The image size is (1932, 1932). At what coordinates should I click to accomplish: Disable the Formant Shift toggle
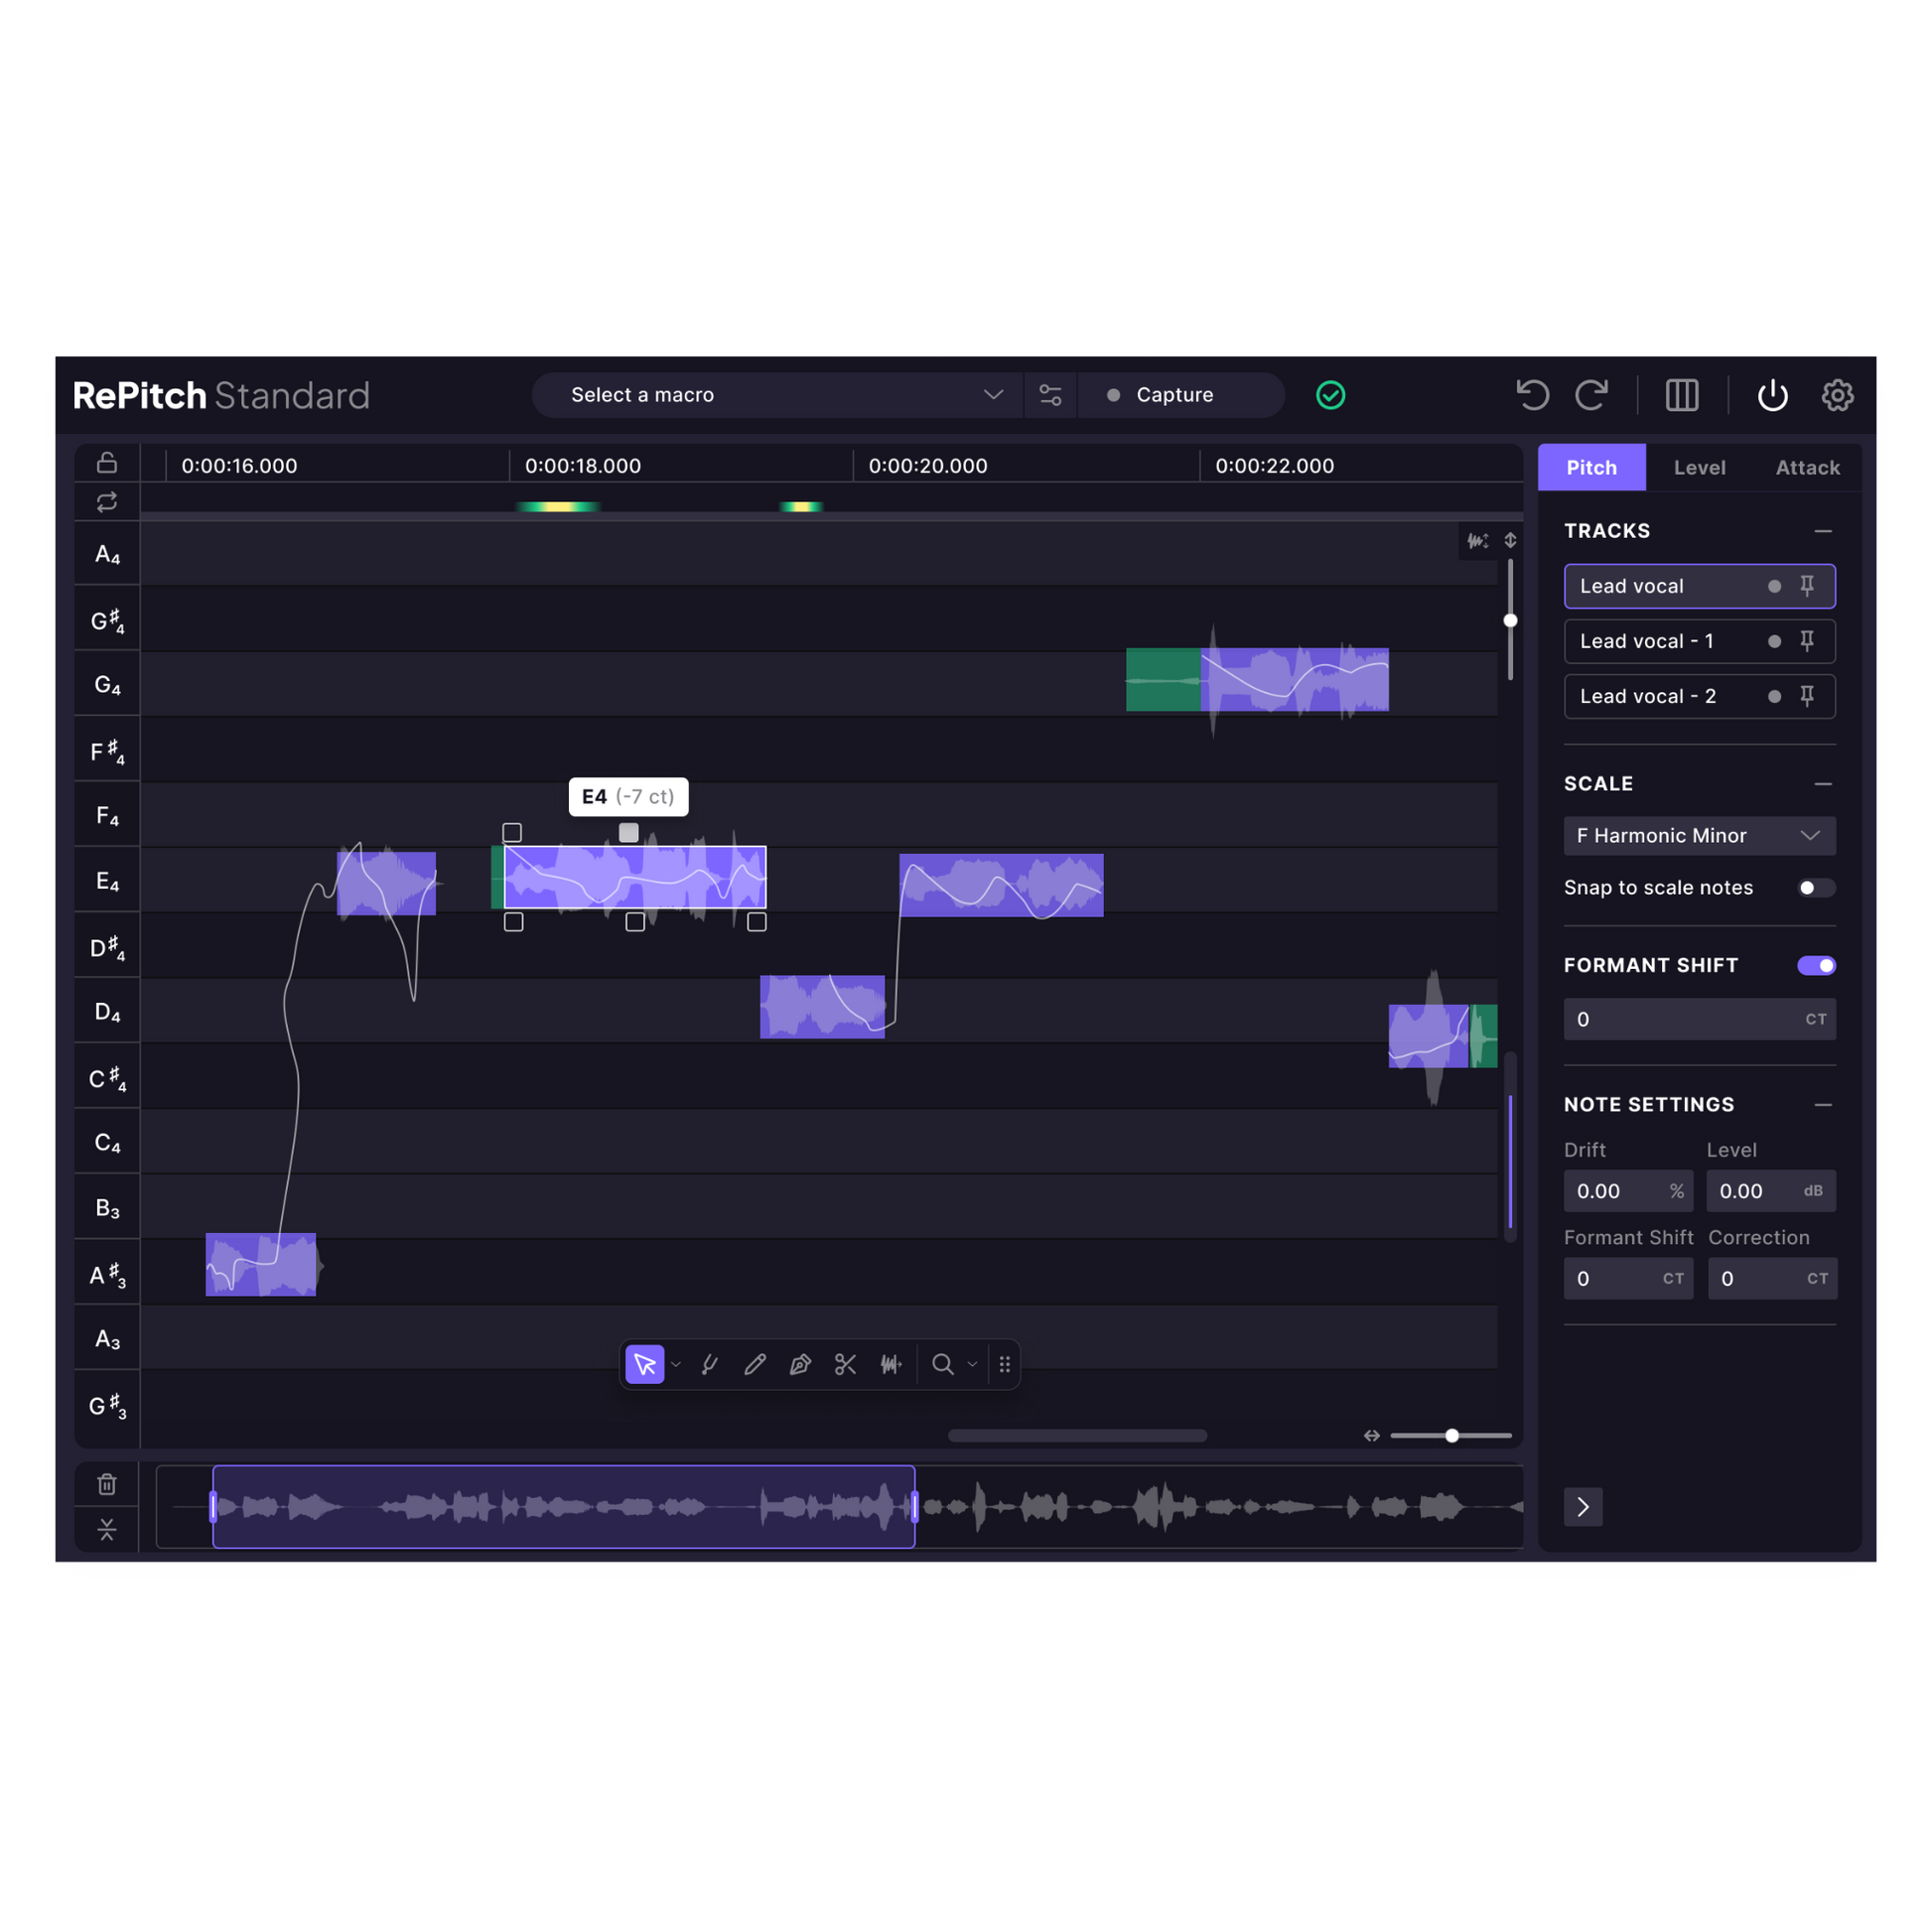[x=1816, y=965]
